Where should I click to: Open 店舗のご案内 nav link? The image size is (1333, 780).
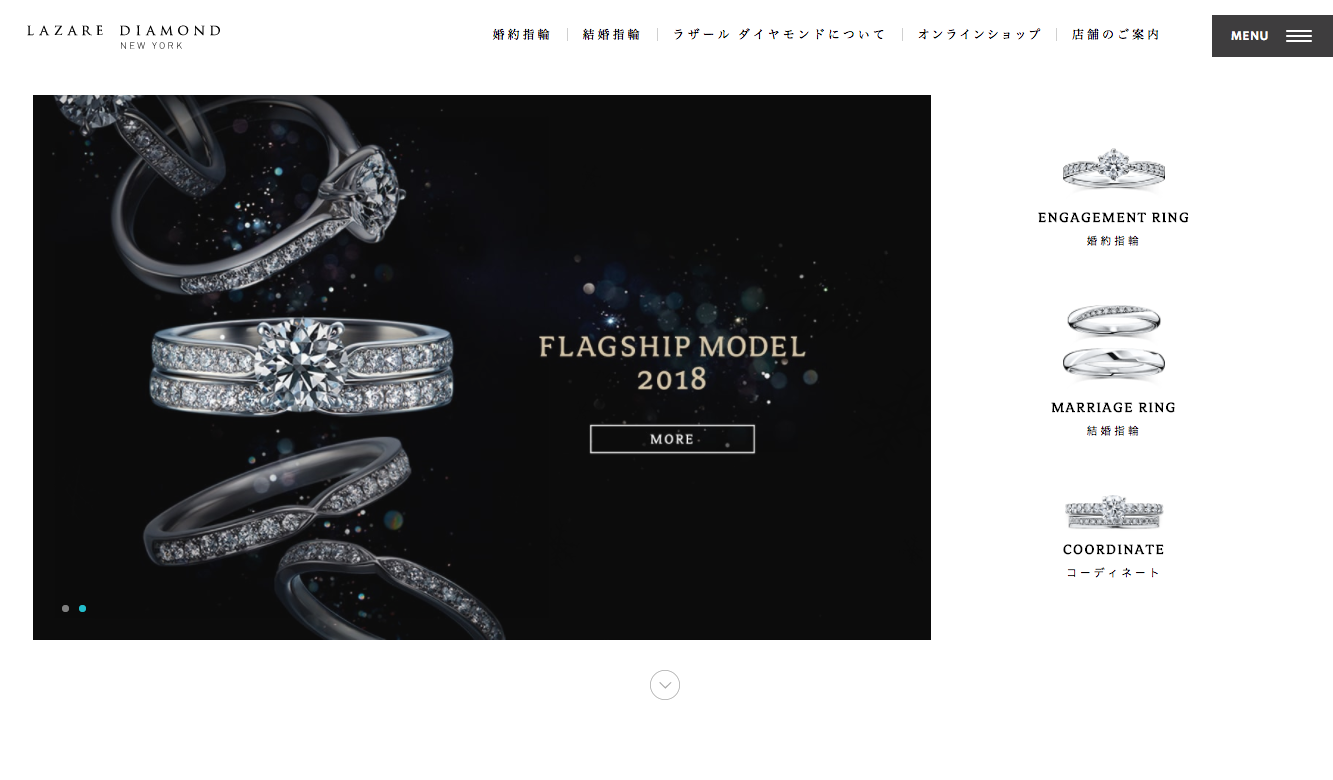pos(1116,34)
